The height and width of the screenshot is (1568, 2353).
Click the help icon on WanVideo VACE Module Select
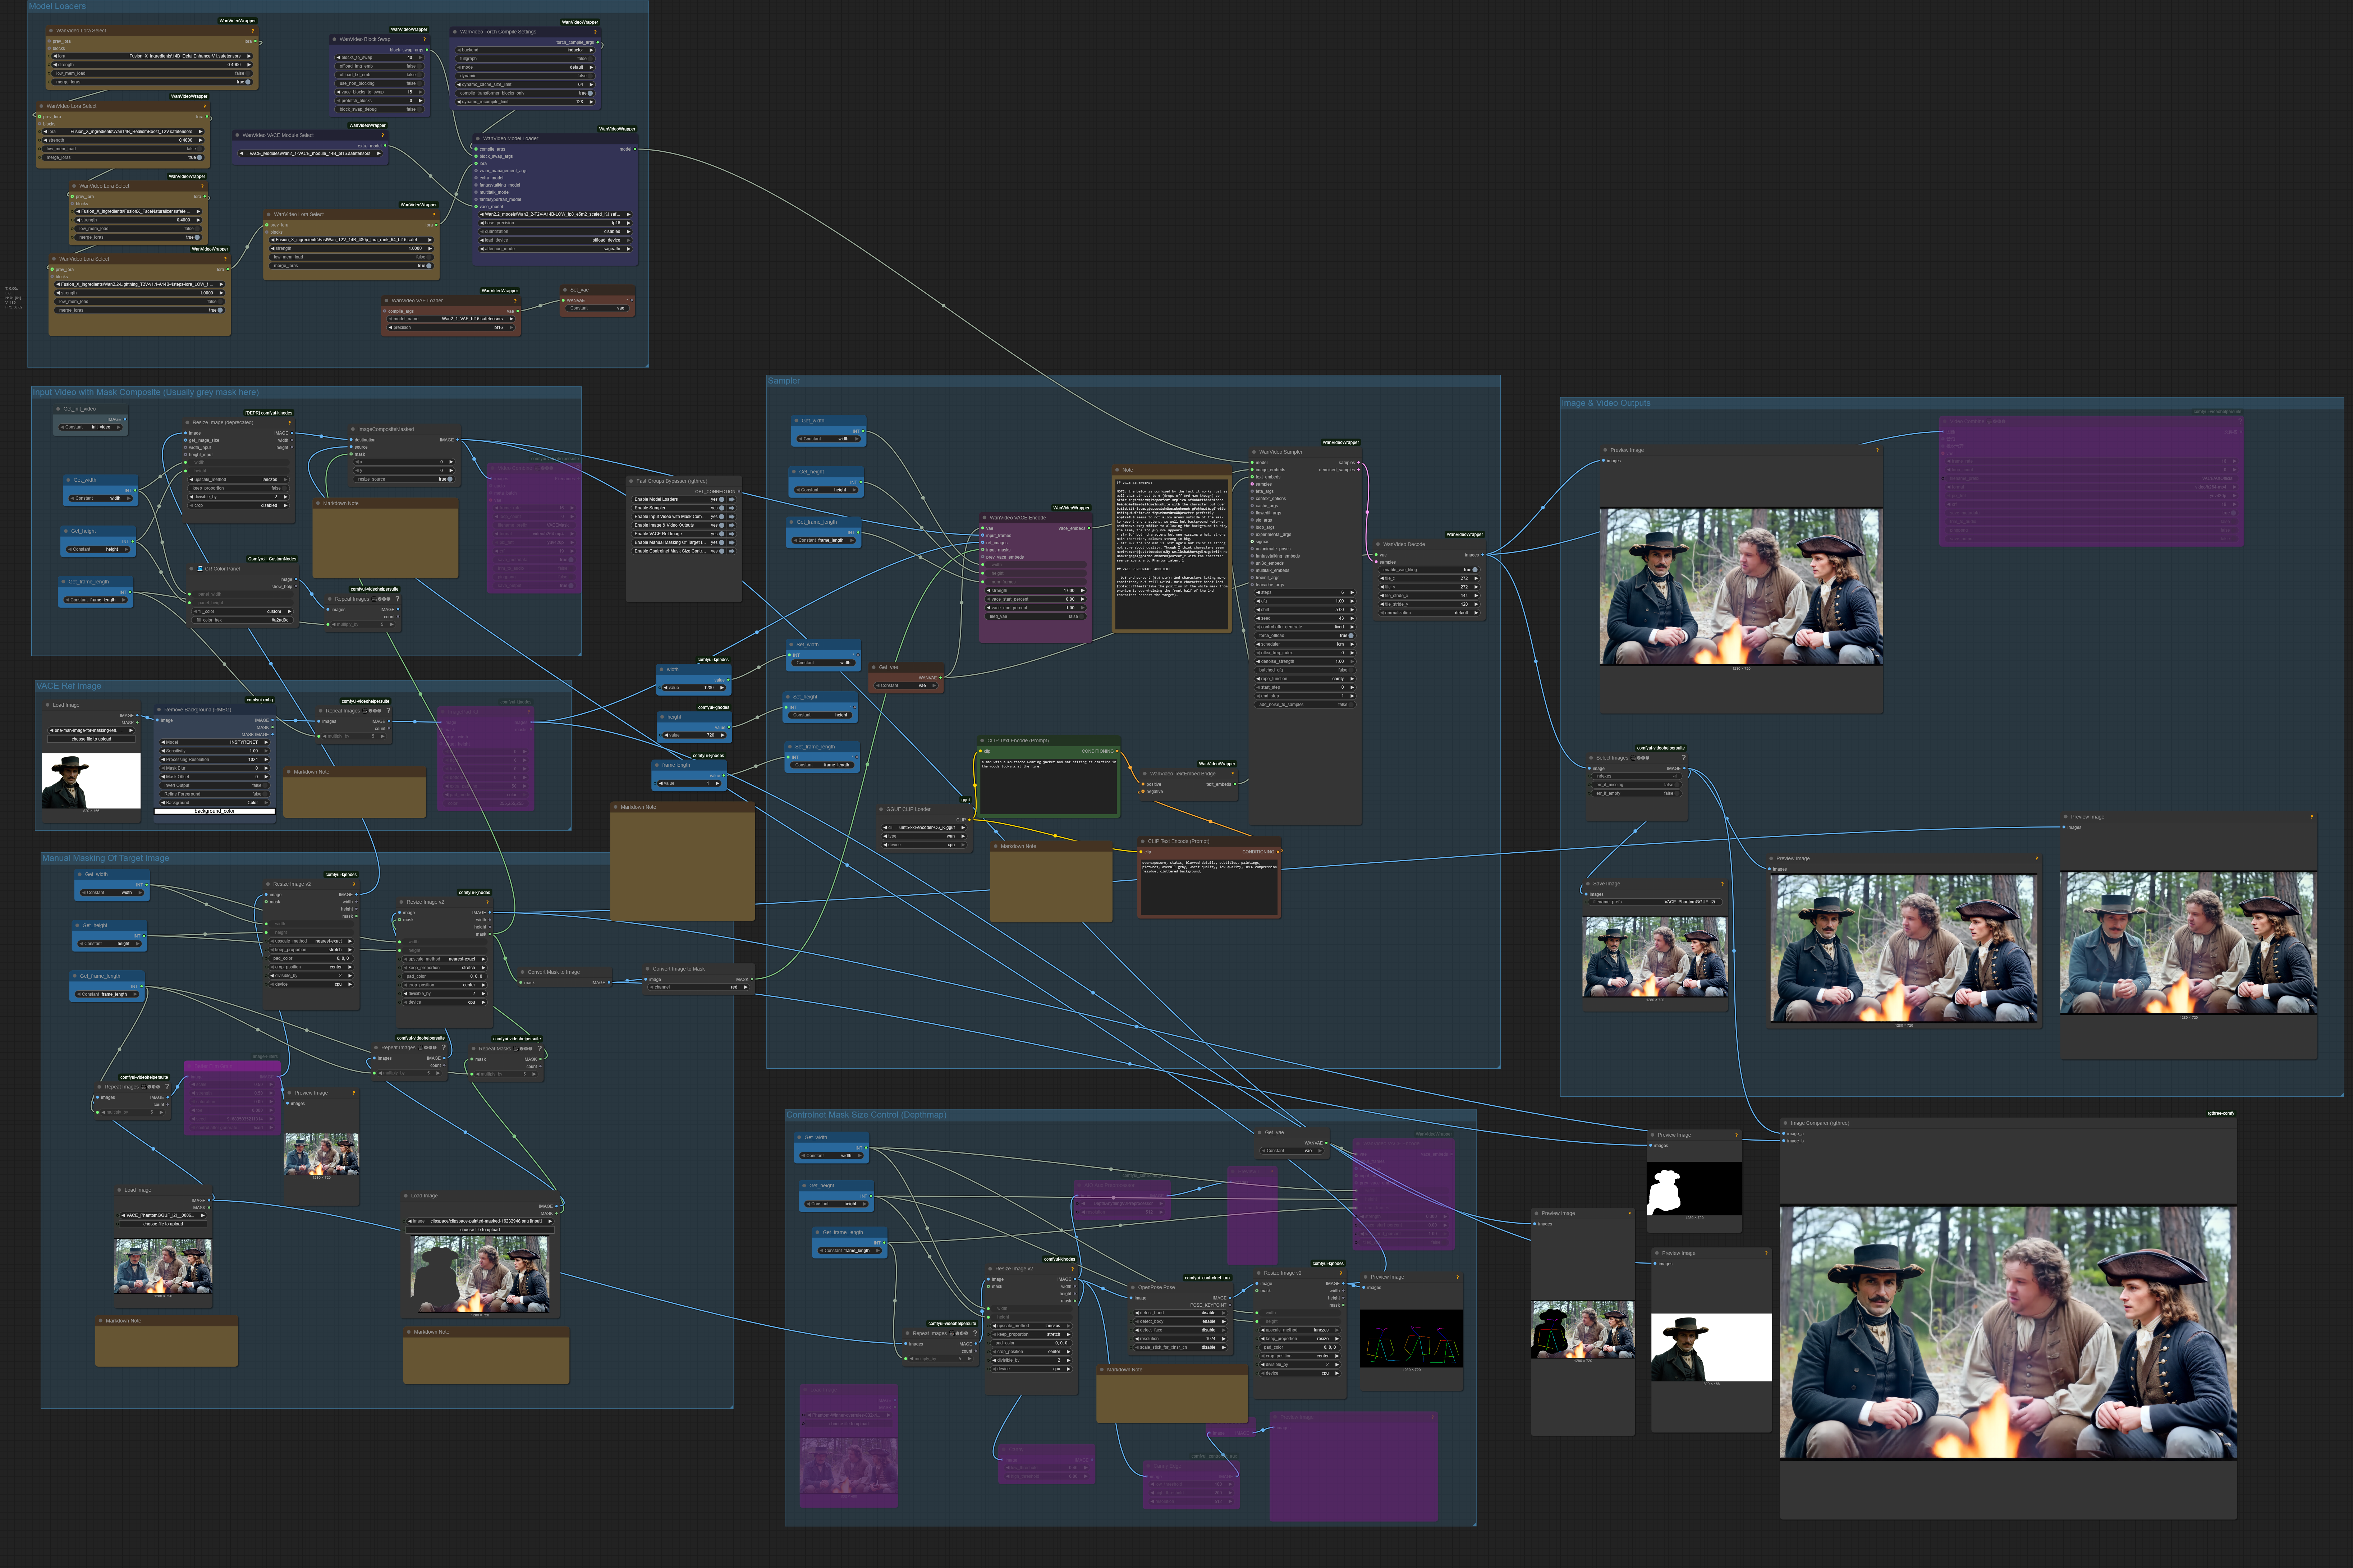[x=383, y=135]
